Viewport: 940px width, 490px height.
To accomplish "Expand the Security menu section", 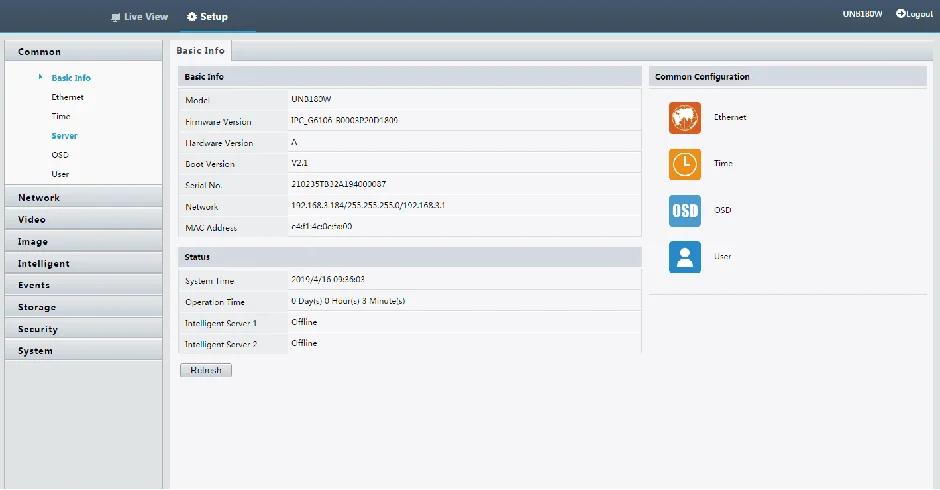I will [83, 329].
